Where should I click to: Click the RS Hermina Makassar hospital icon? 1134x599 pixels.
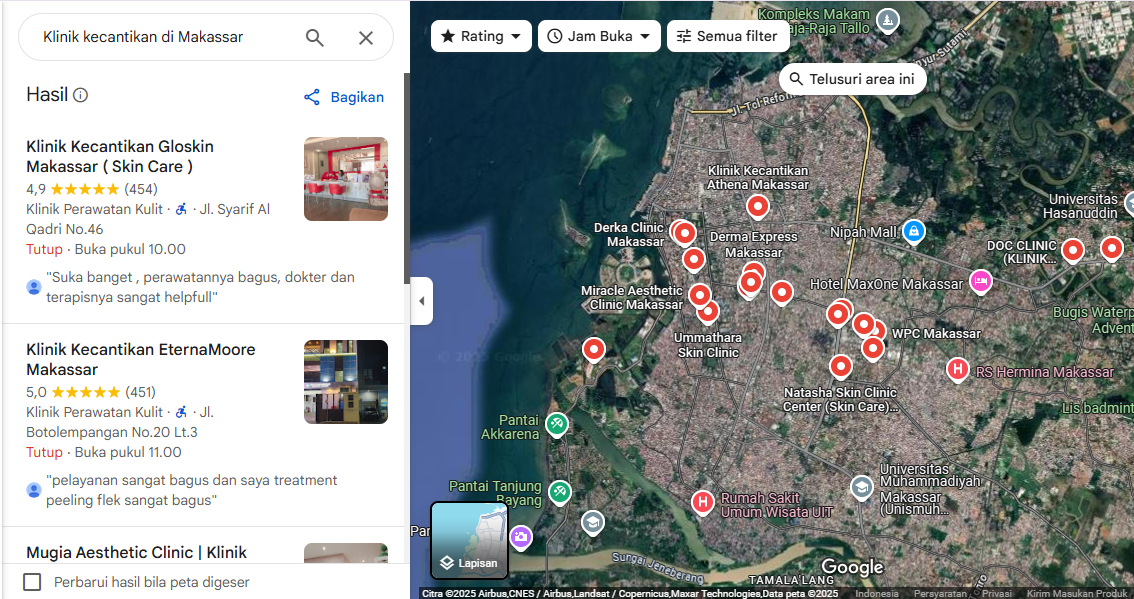958,370
